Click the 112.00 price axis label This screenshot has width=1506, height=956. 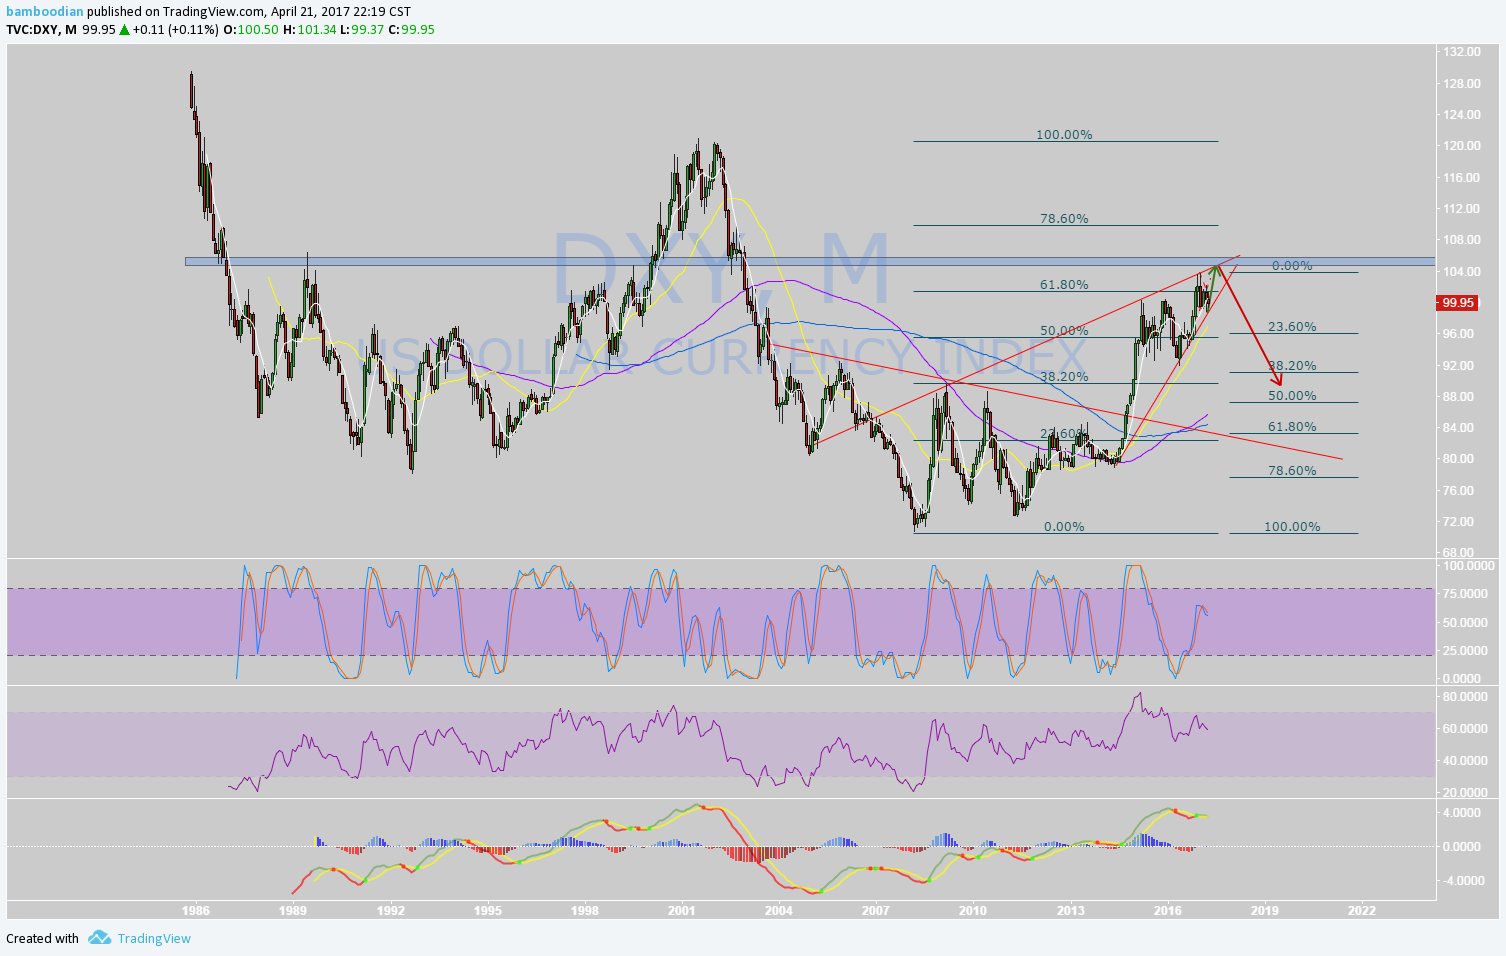[1462, 209]
